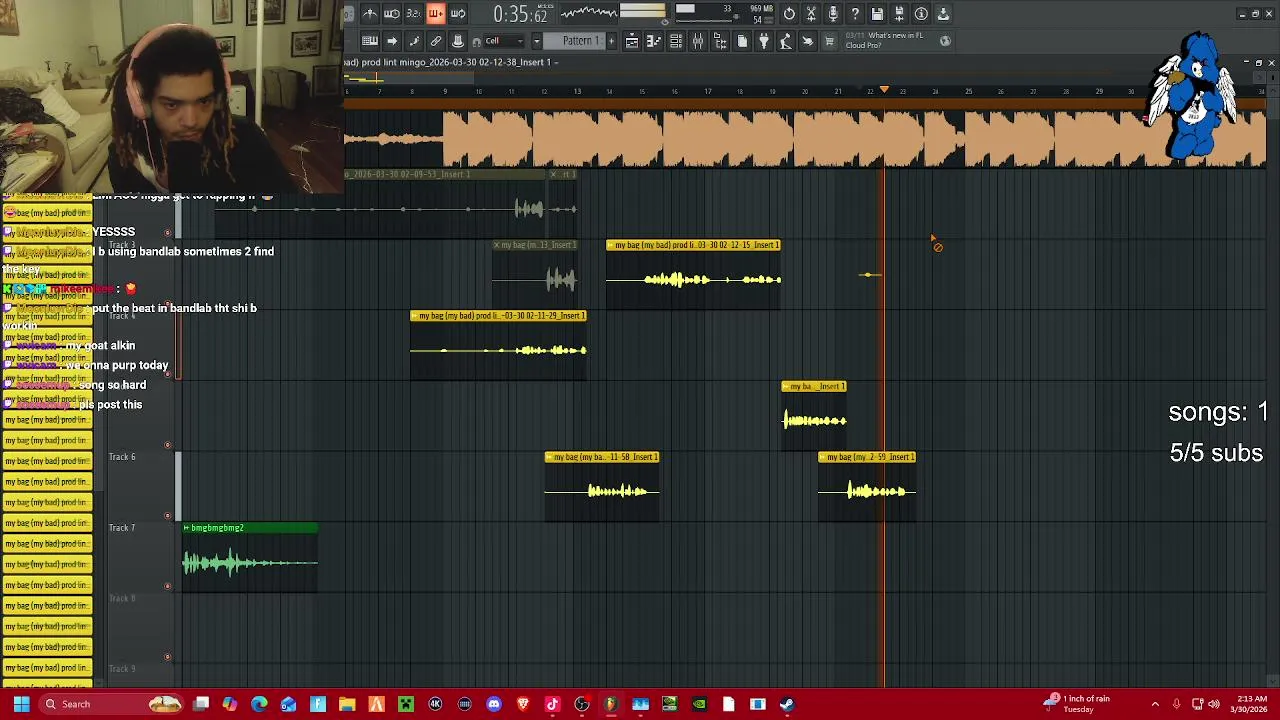Mute Track 7 using its green dot

tap(167, 586)
